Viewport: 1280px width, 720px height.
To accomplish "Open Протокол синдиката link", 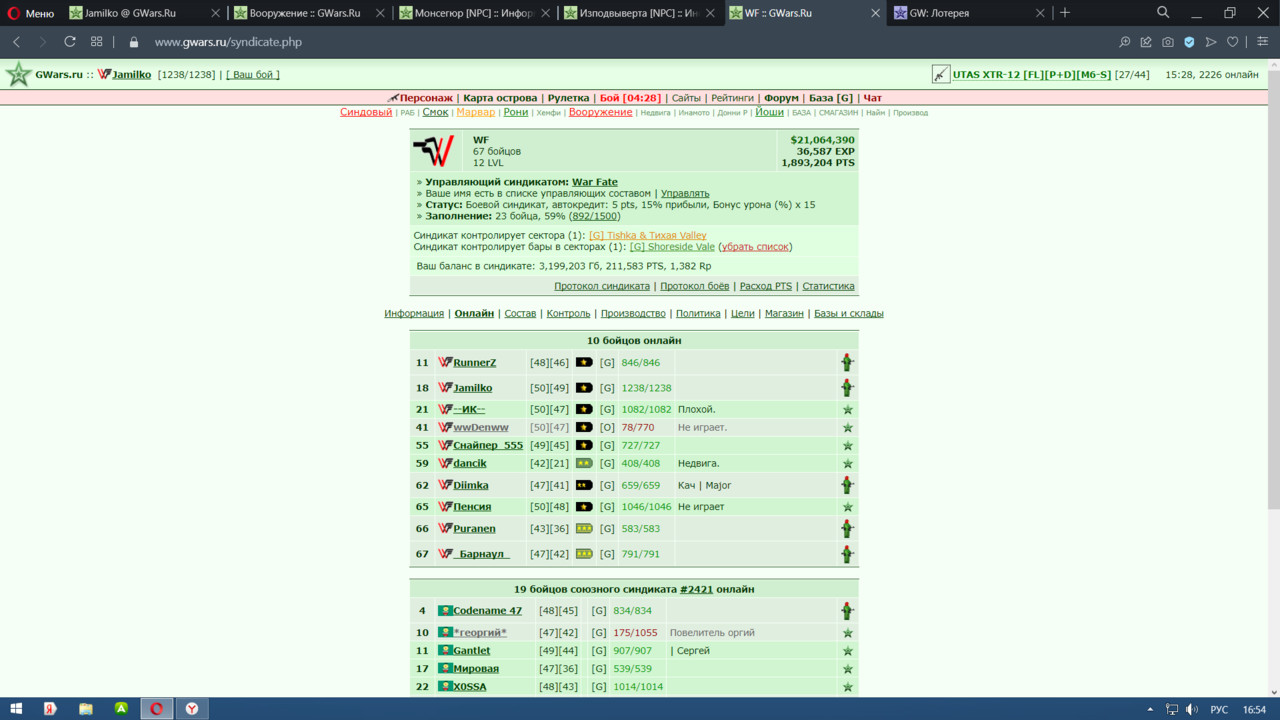I will coord(602,286).
